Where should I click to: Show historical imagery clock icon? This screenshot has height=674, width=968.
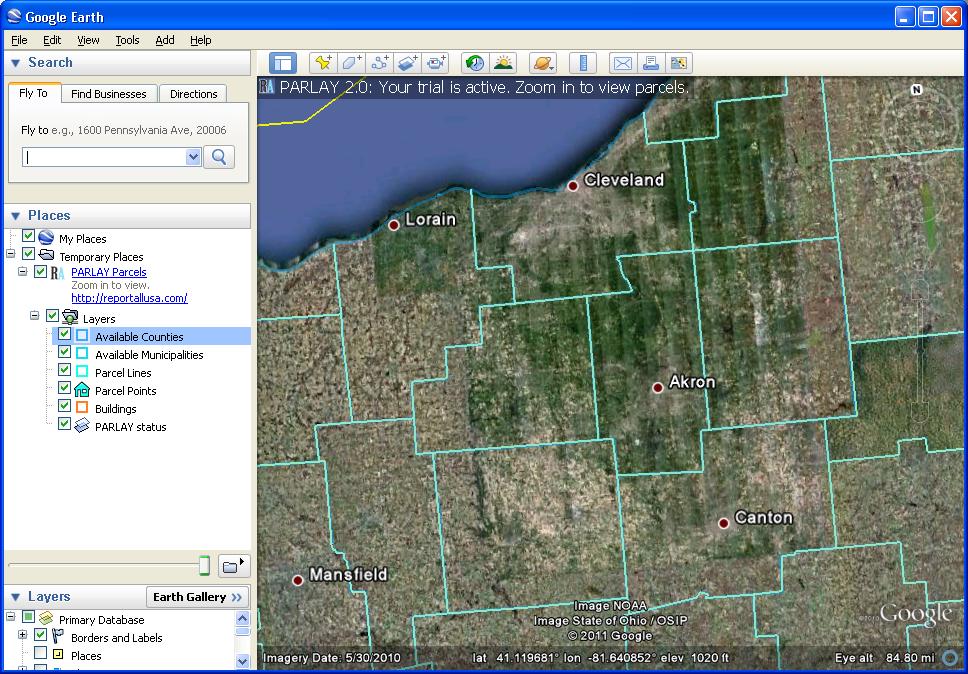pyautogui.click(x=475, y=63)
